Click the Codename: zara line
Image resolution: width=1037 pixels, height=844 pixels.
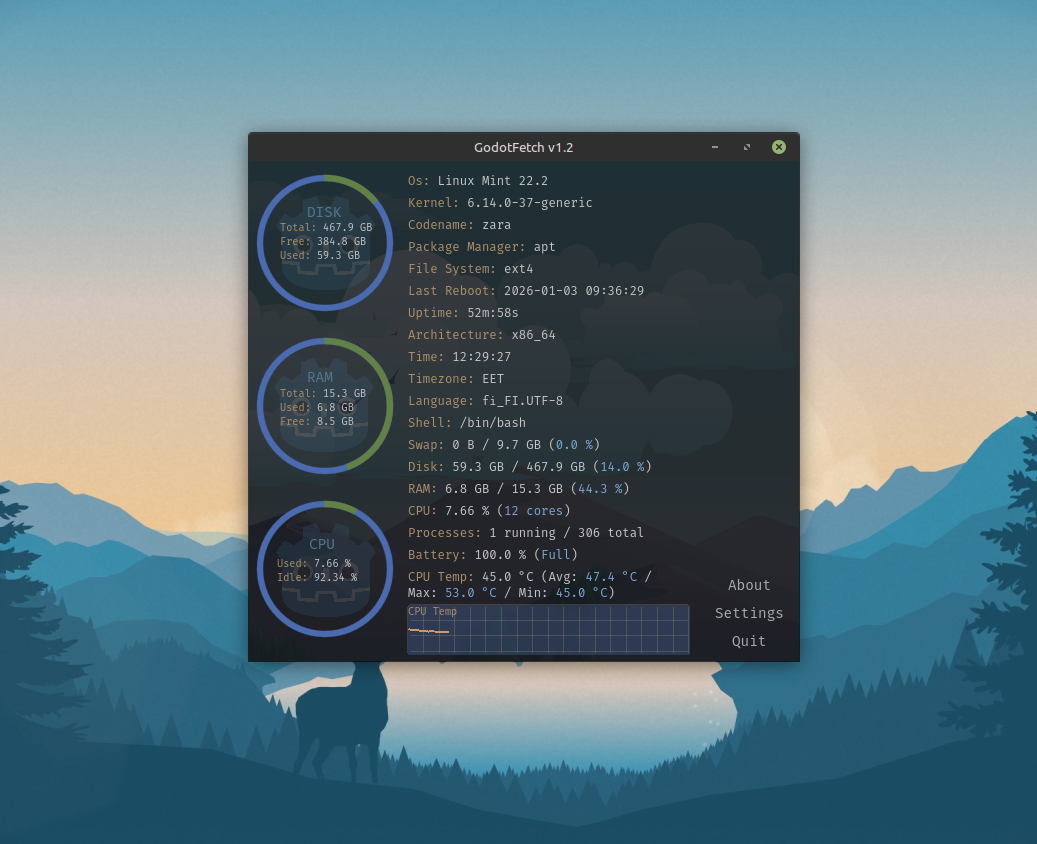459,225
